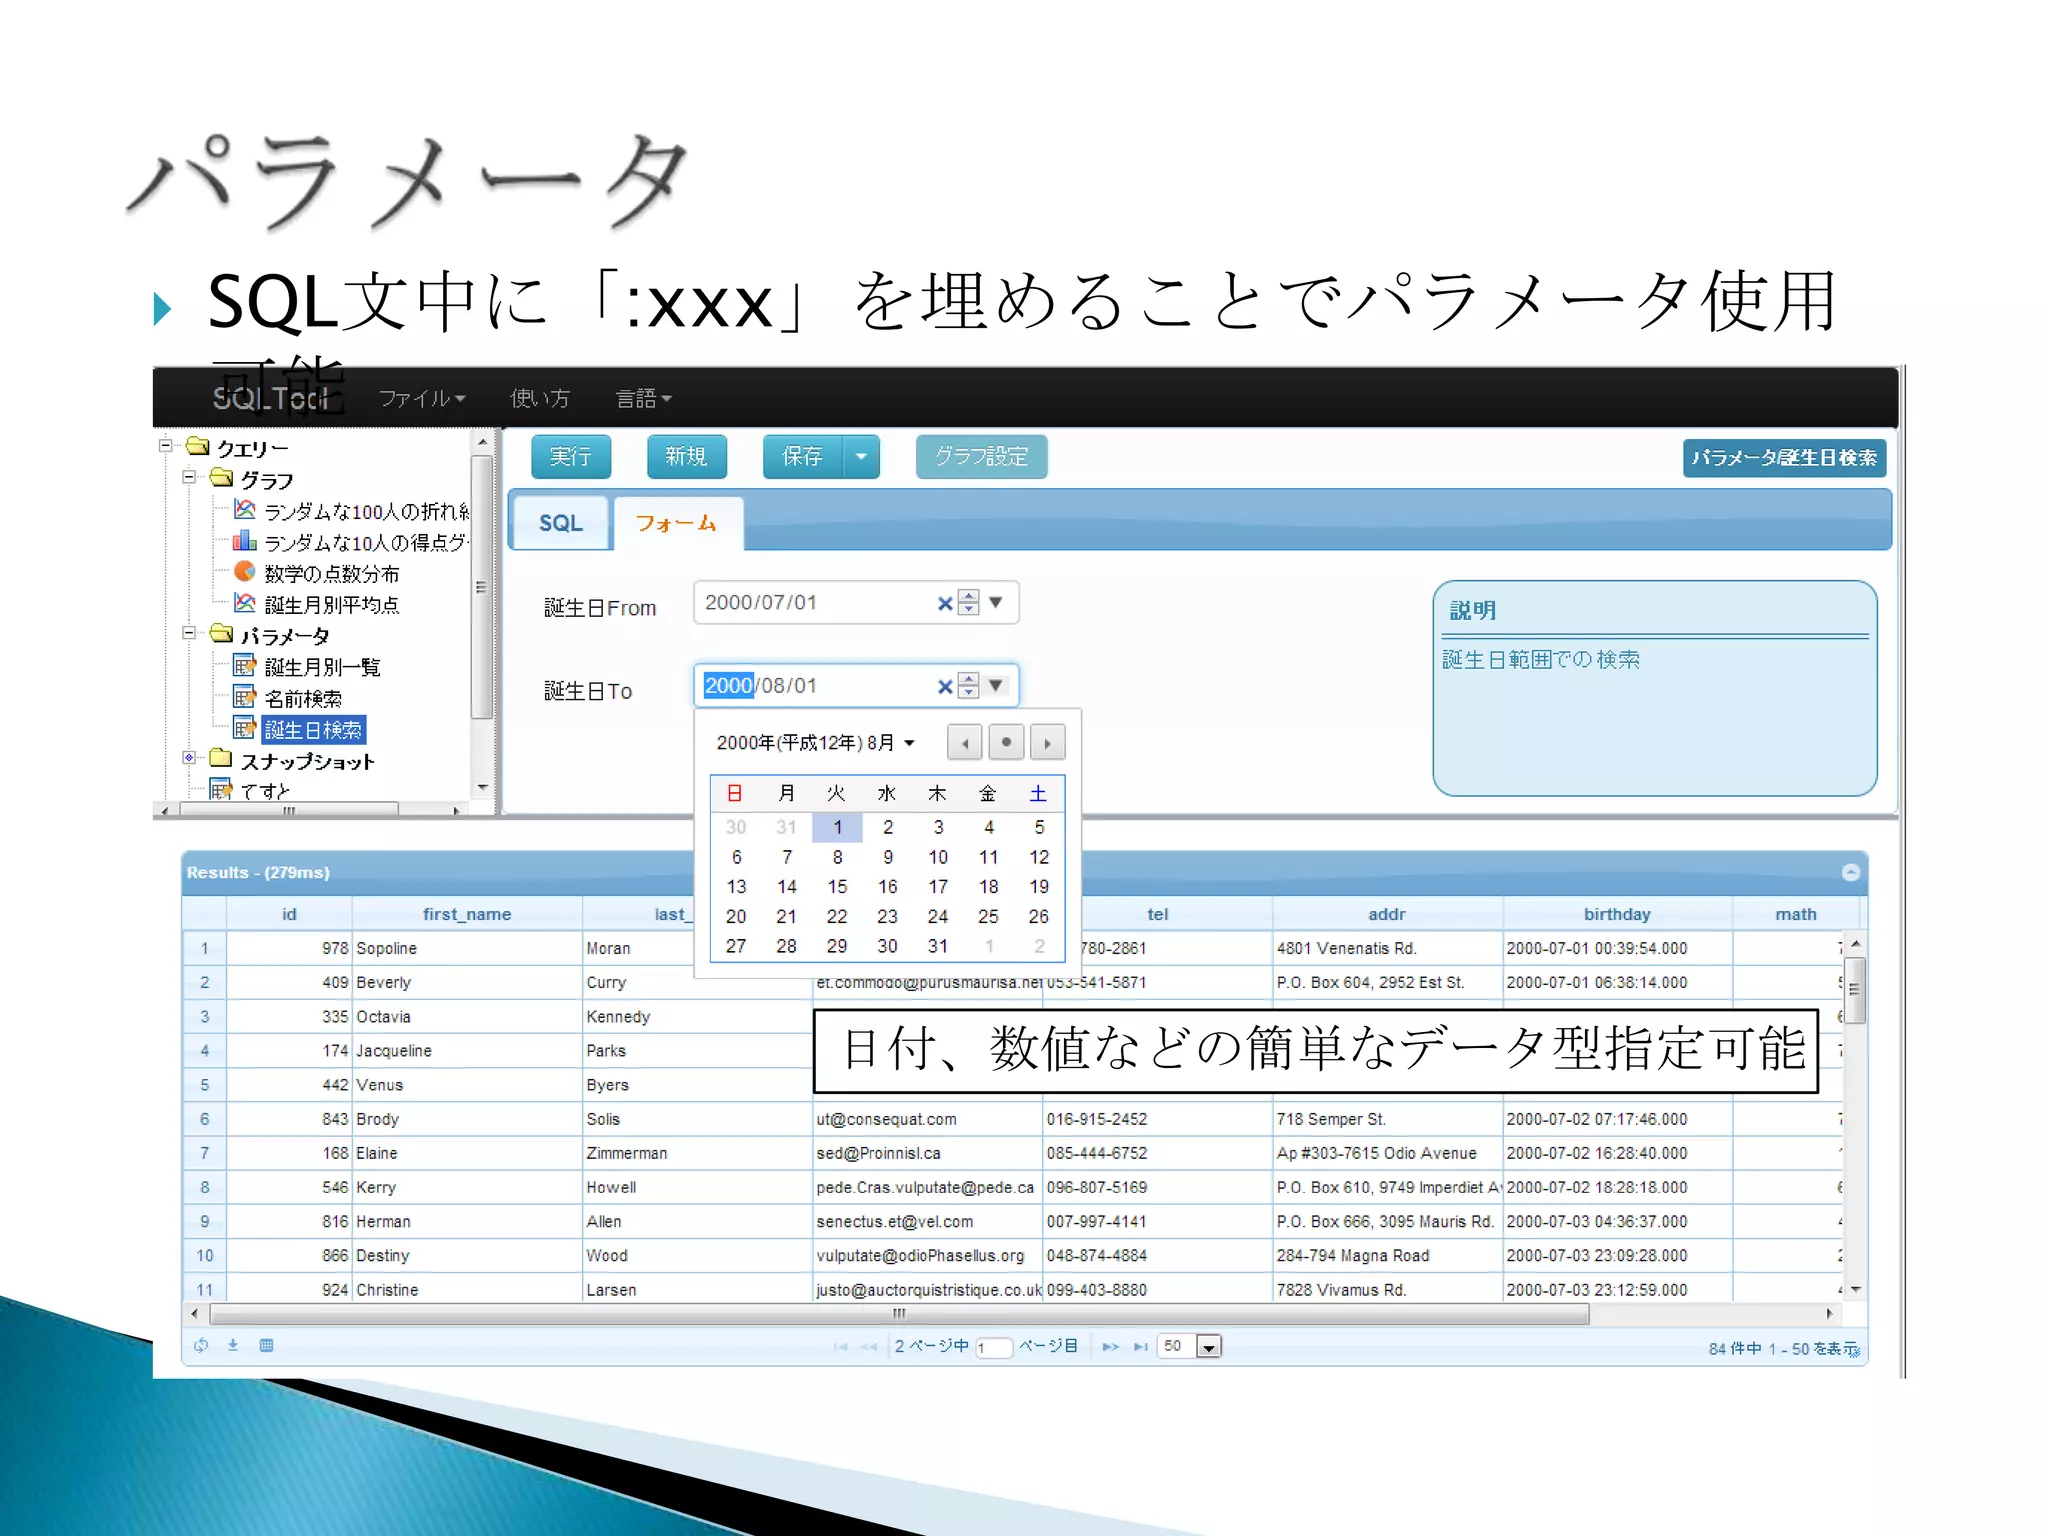This screenshot has height=1536, width=2048.
Task: Go to previous results page
Action: tap(869, 1347)
